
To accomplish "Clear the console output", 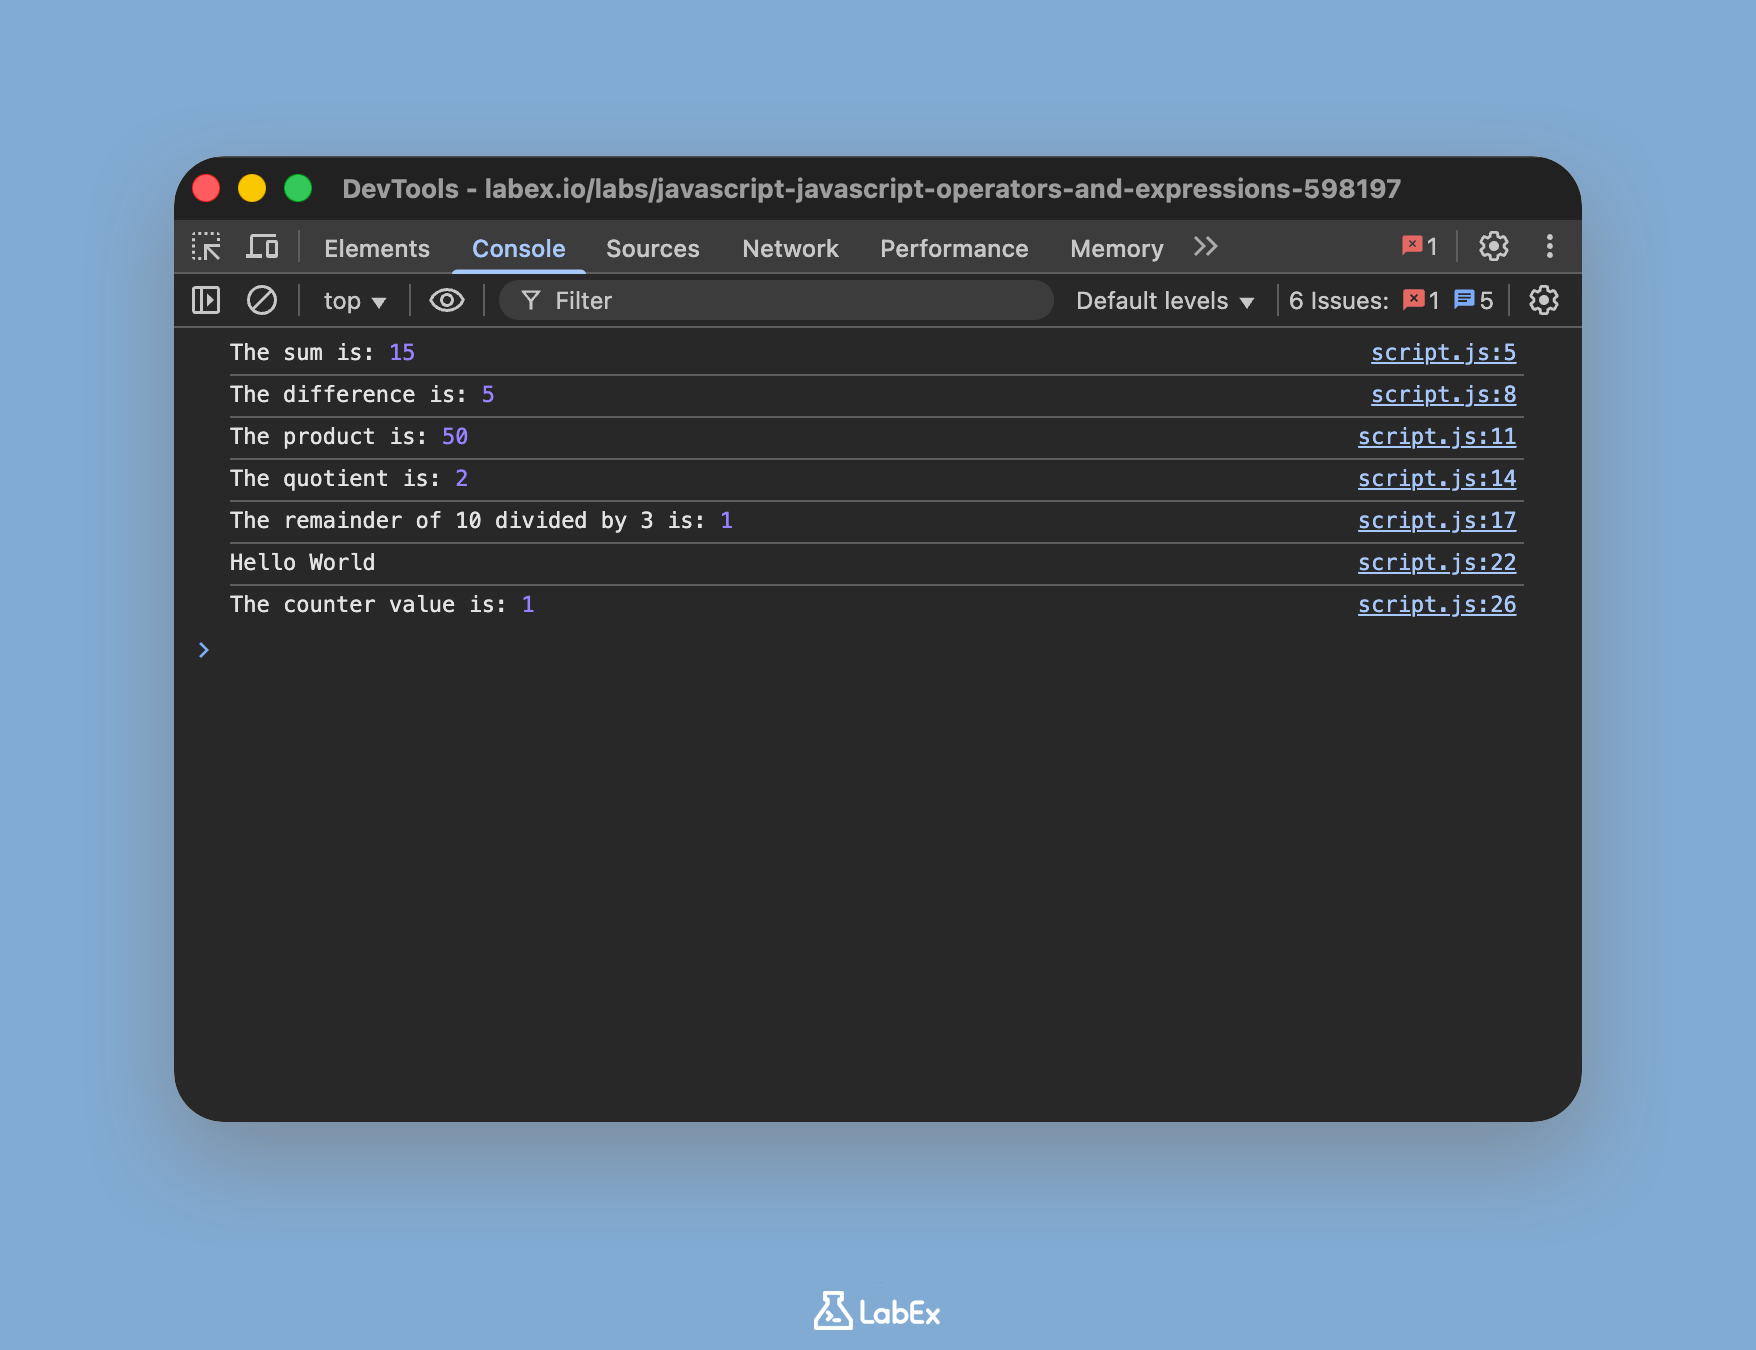I will pos(262,300).
